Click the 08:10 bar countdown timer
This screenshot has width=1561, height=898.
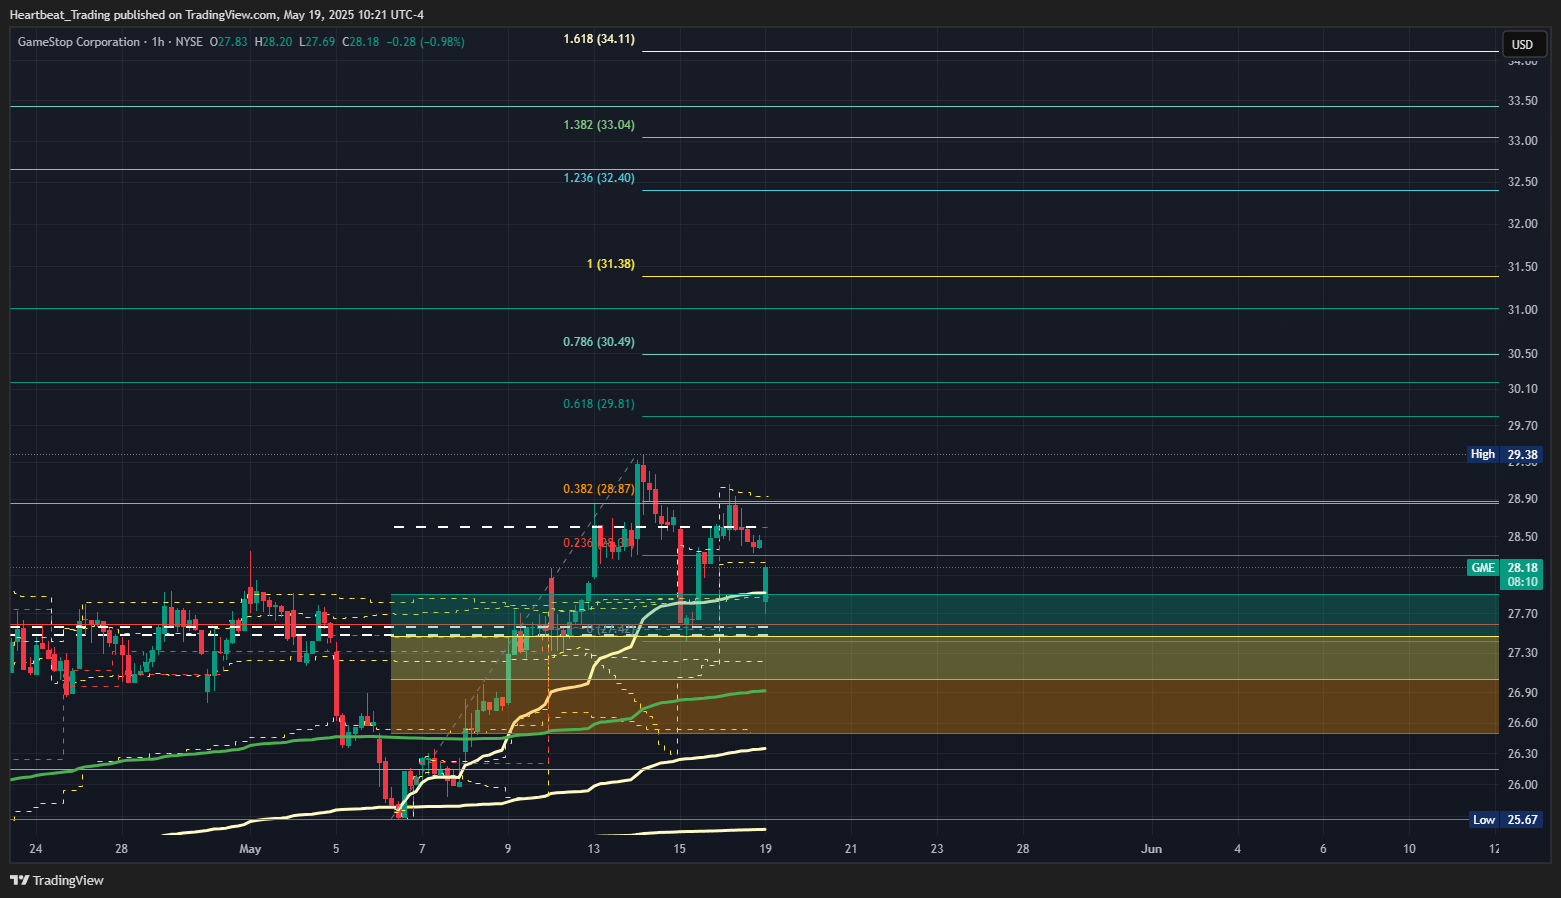(x=1523, y=582)
